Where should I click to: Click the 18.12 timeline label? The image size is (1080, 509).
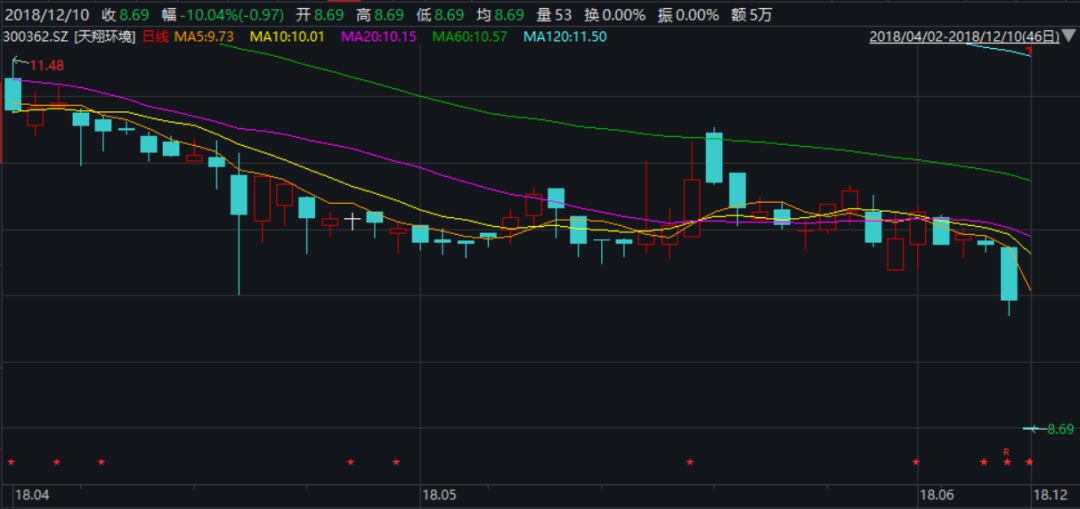[1050, 495]
